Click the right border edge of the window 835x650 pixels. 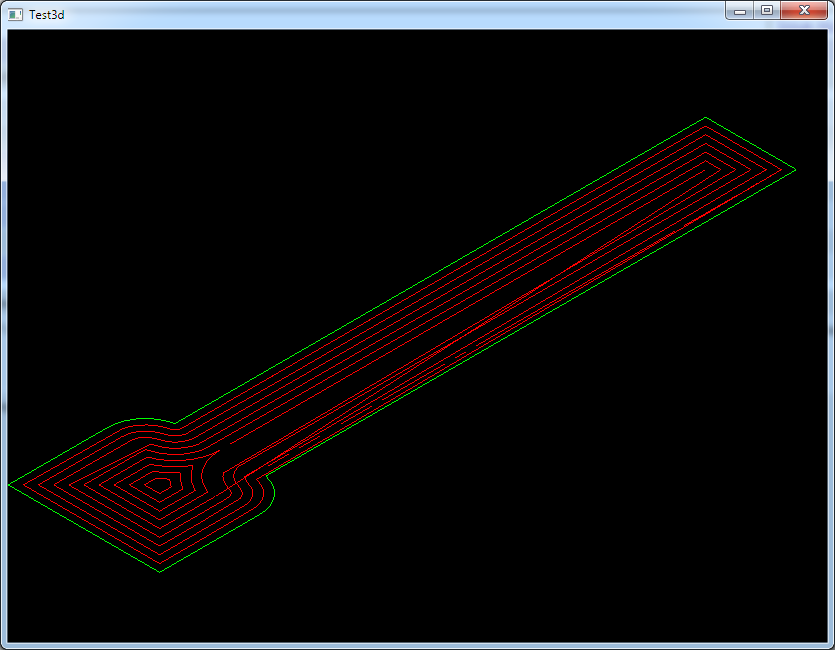point(831,330)
